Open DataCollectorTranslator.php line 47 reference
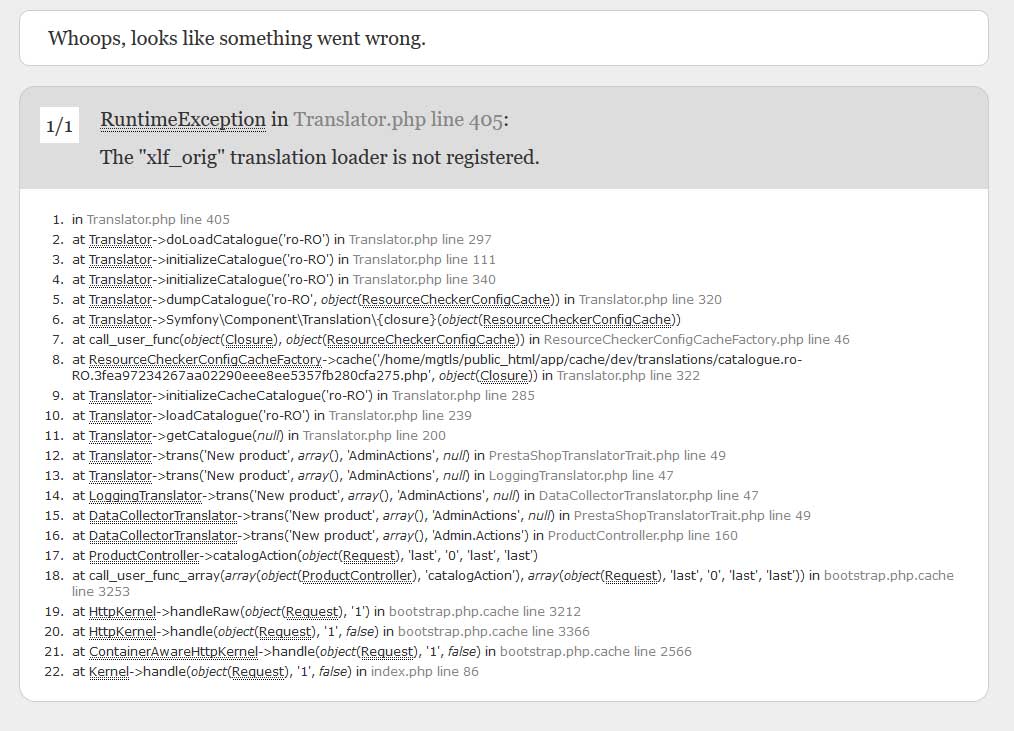Screen dimensions: 1014x731 point(649,496)
